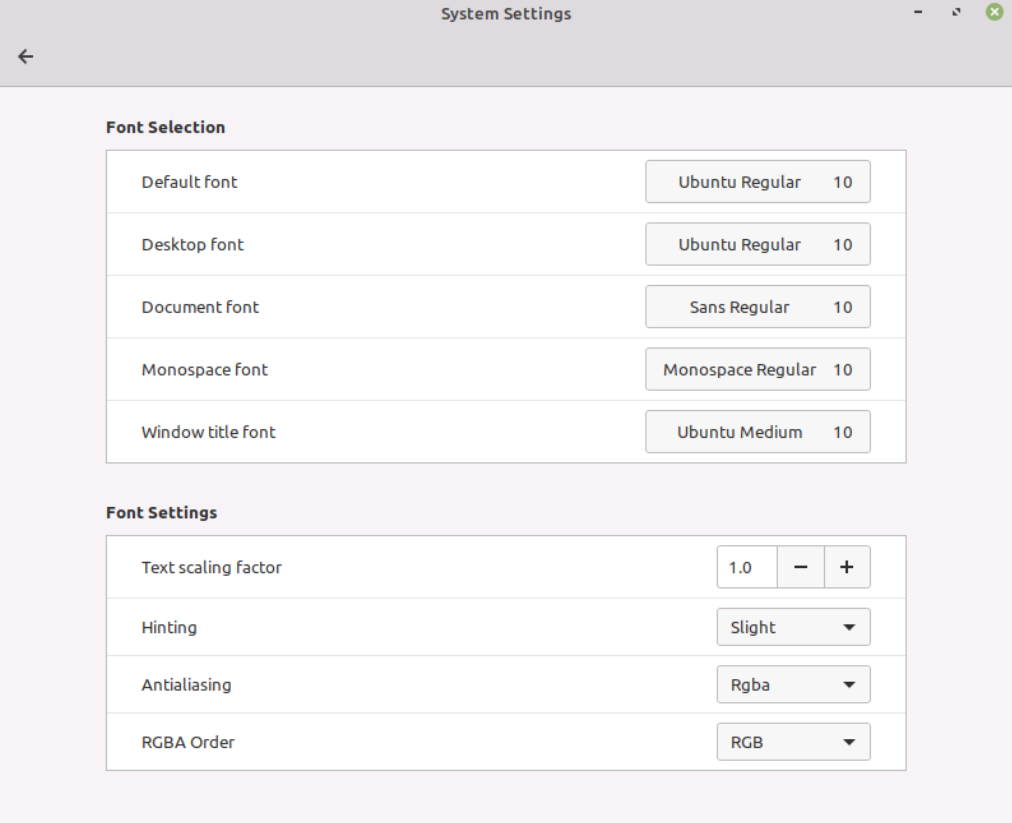This screenshot has width=1012, height=823.
Task: Click the Font Selection section heading
Action: (x=165, y=127)
